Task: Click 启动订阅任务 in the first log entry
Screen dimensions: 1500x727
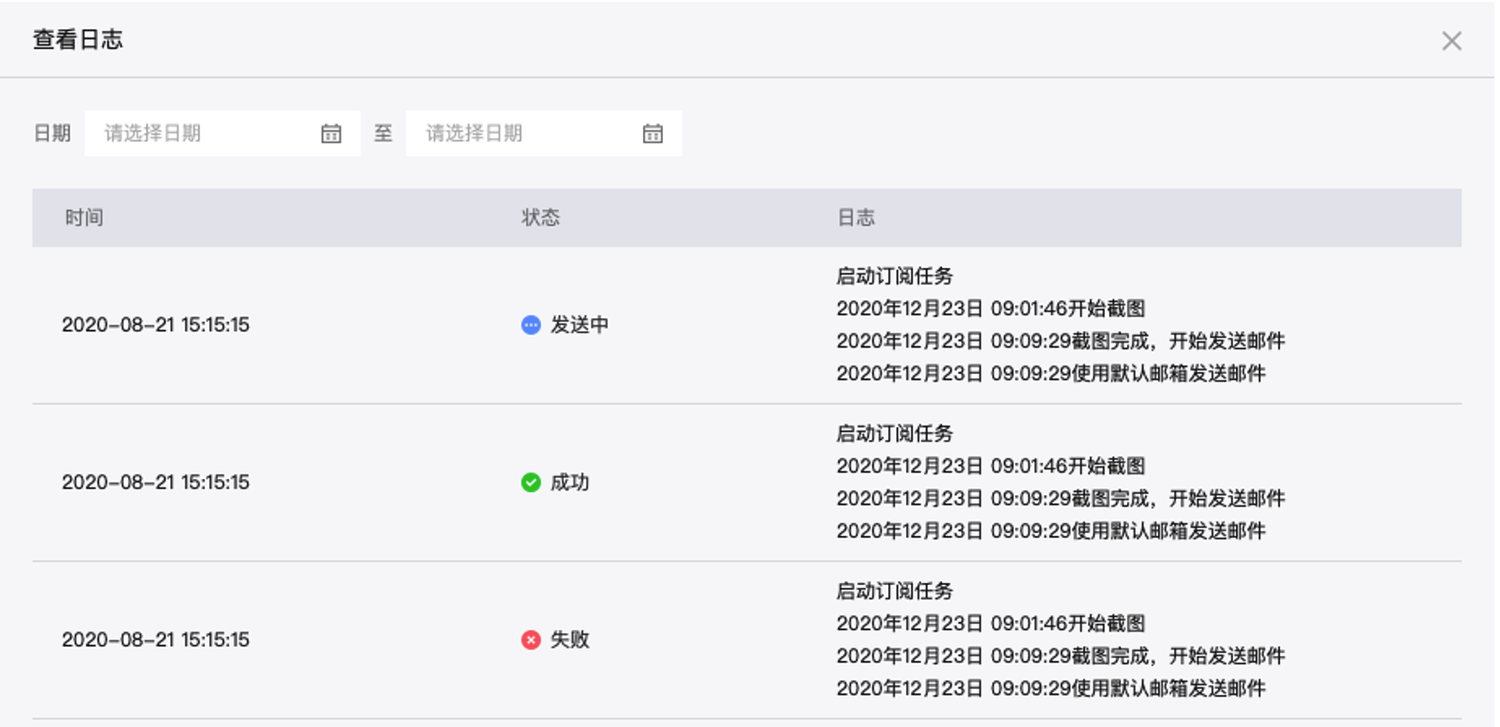Action: [895, 277]
